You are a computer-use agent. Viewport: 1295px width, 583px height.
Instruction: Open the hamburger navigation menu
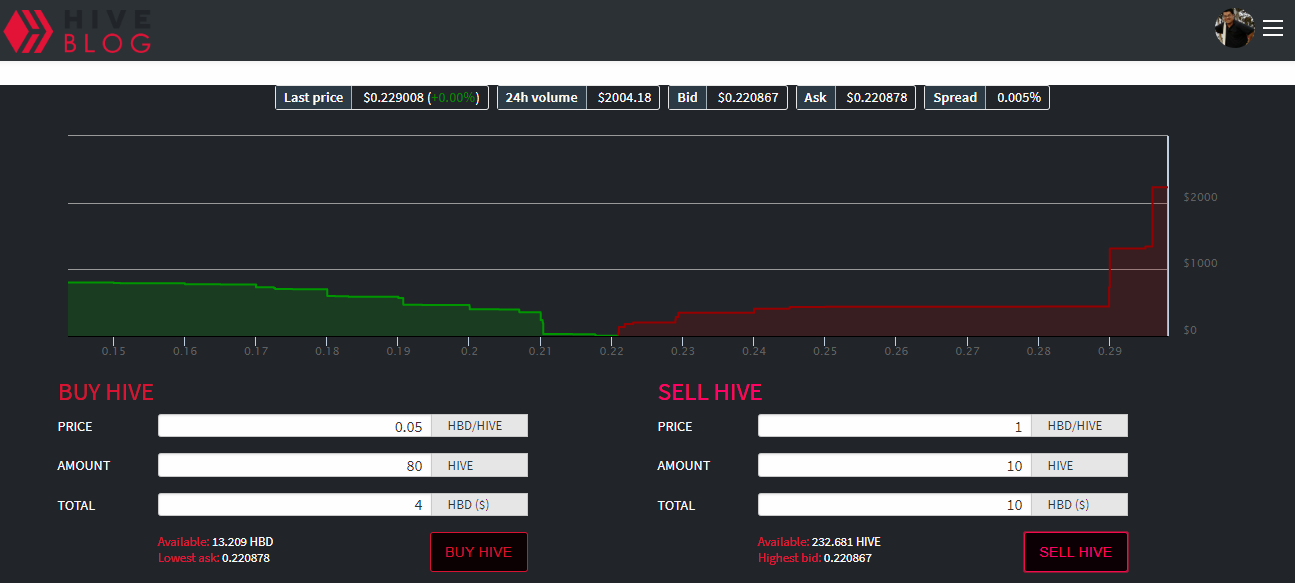[1273, 29]
